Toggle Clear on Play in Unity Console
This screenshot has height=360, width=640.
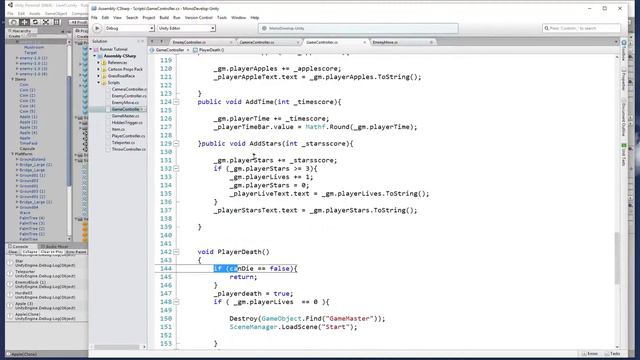[51, 252]
